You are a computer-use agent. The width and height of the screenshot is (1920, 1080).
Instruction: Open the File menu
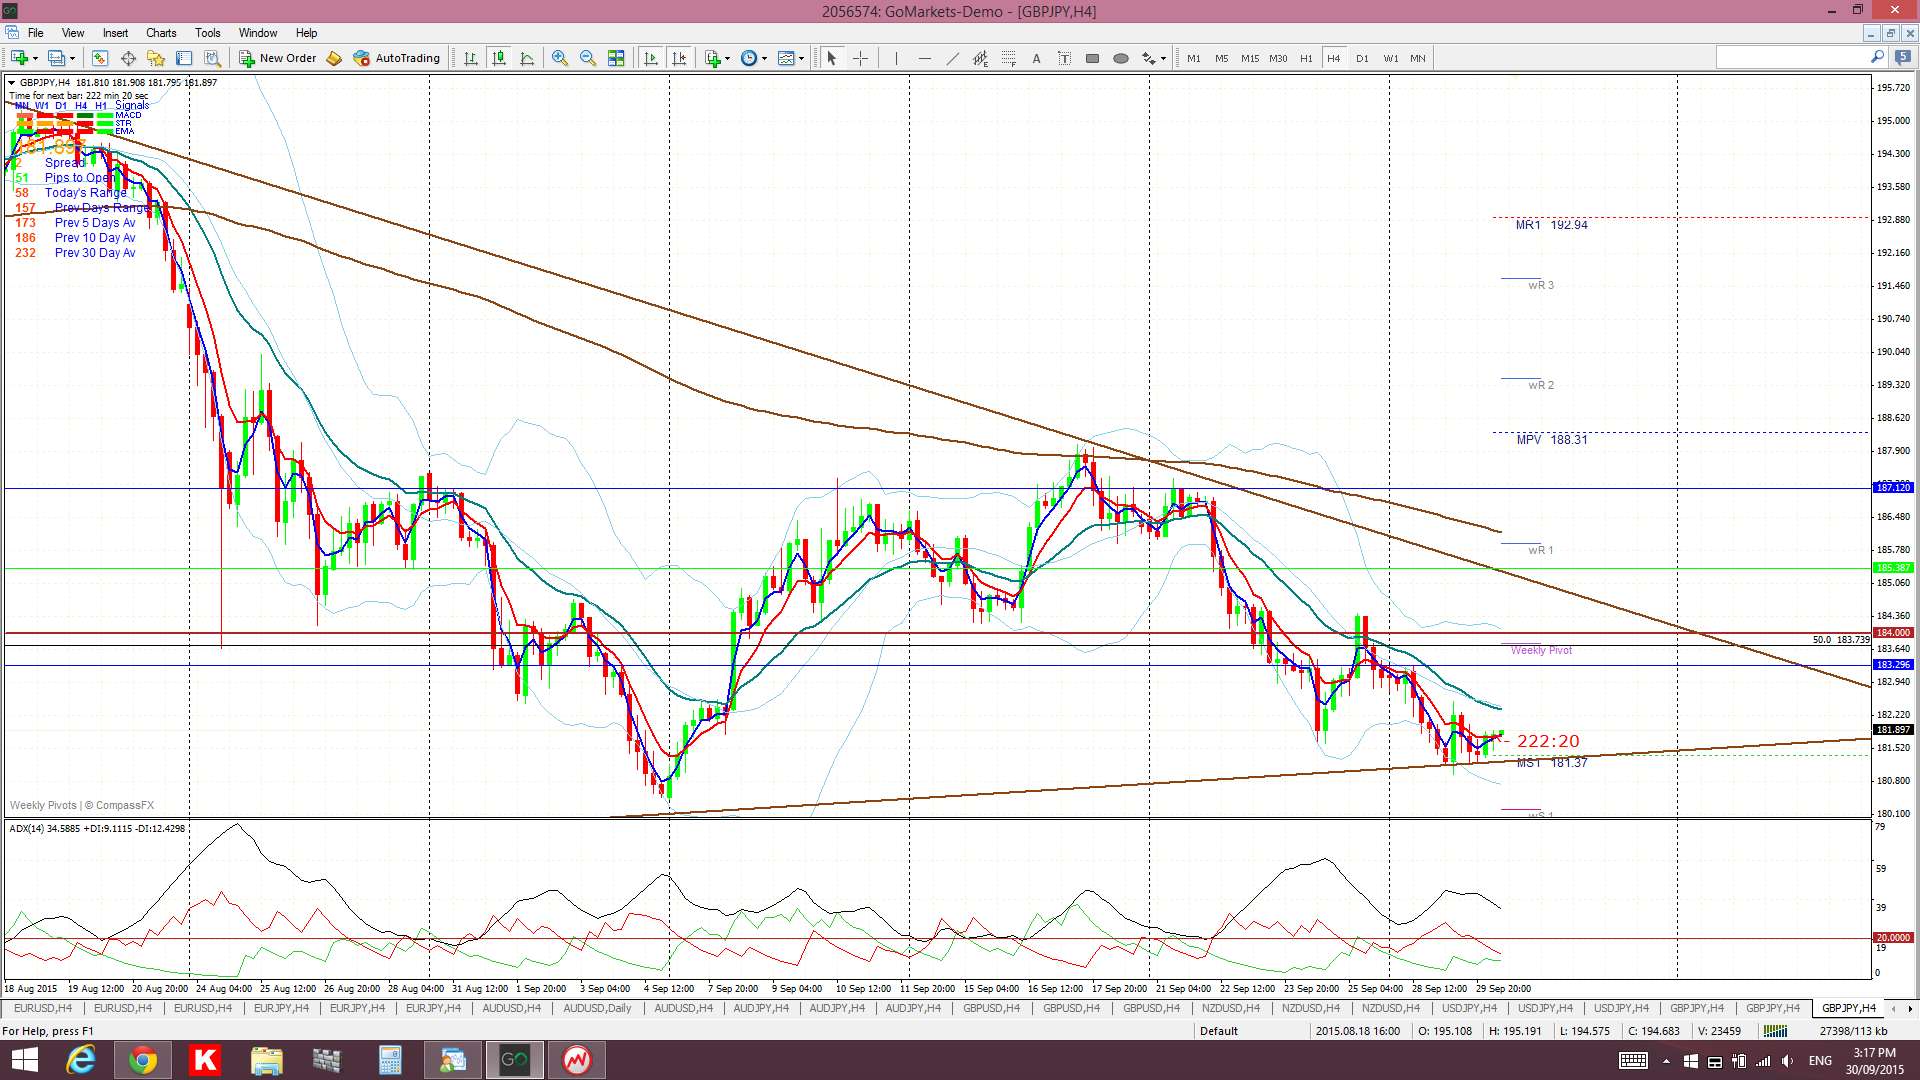(36, 33)
